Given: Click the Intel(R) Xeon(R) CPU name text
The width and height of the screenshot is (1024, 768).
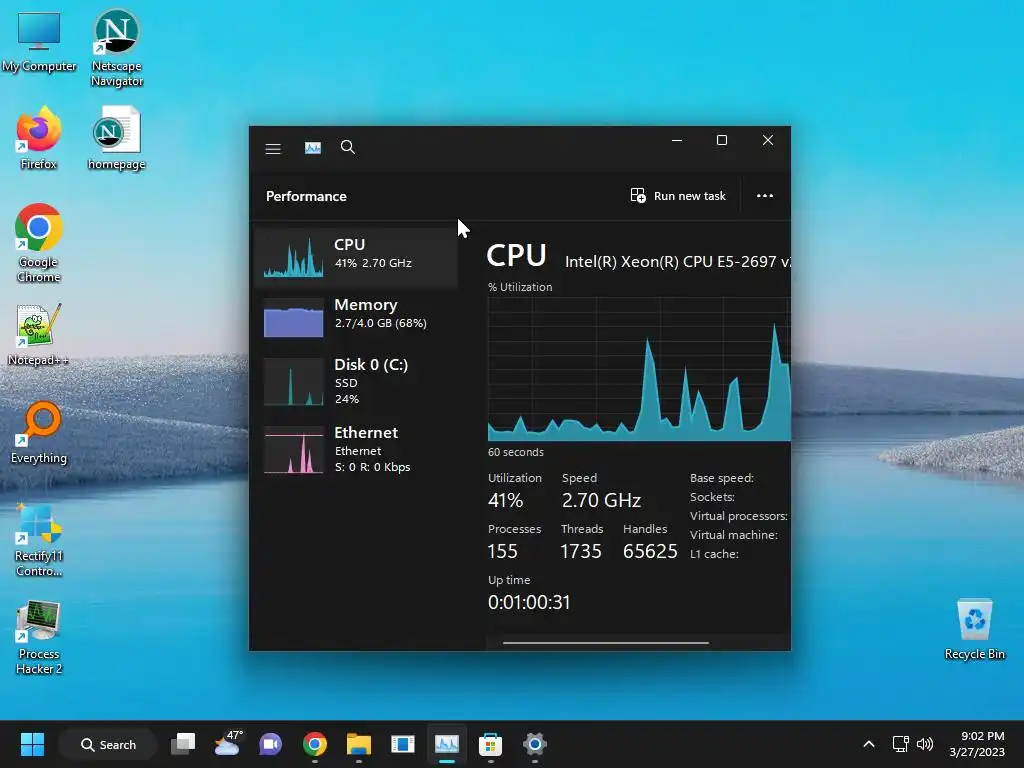Looking at the screenshot, I should (x=677, y=261).
